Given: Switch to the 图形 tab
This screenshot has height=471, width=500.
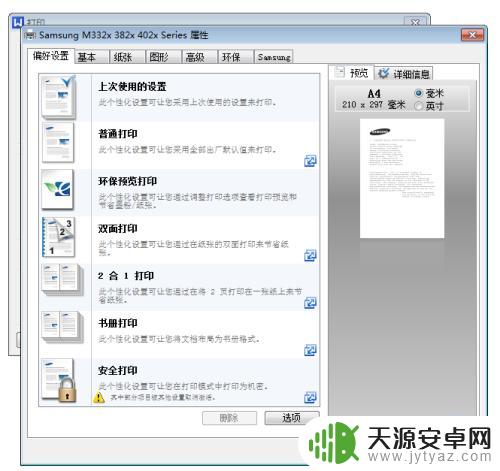Looking at the screenshot, I should tap(164, 57).
